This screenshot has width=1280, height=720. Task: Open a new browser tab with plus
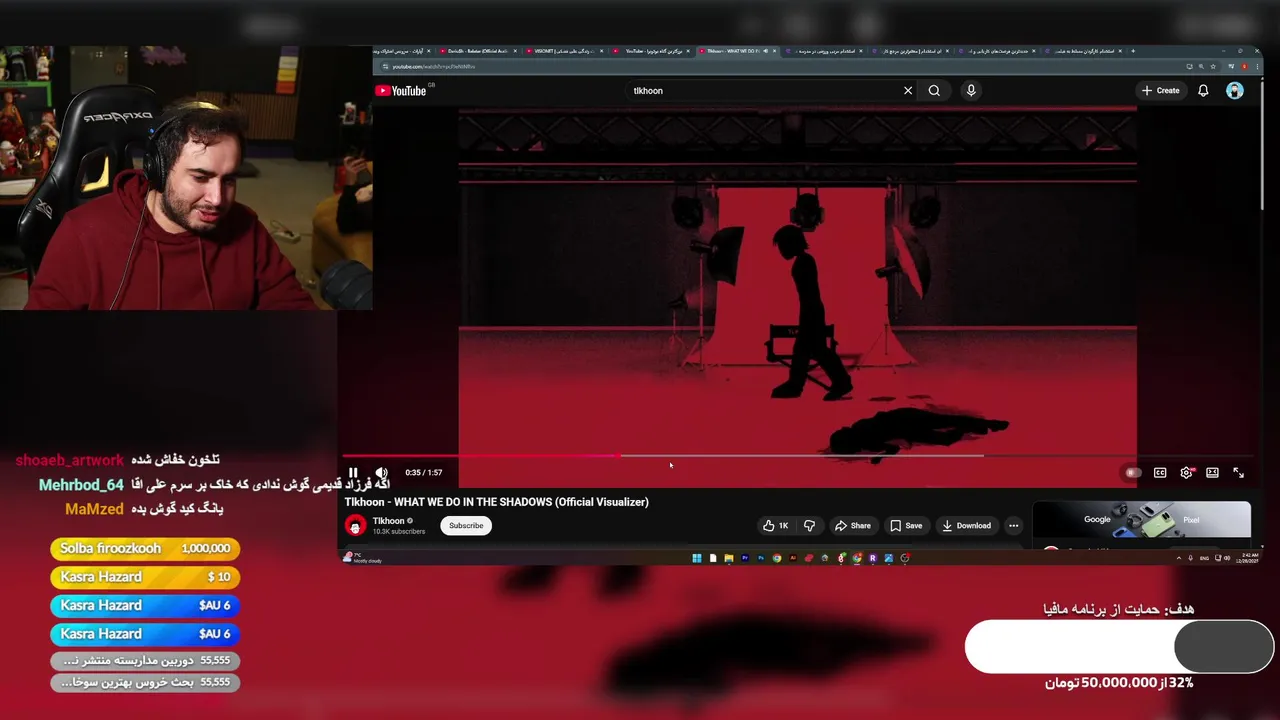1133,51
